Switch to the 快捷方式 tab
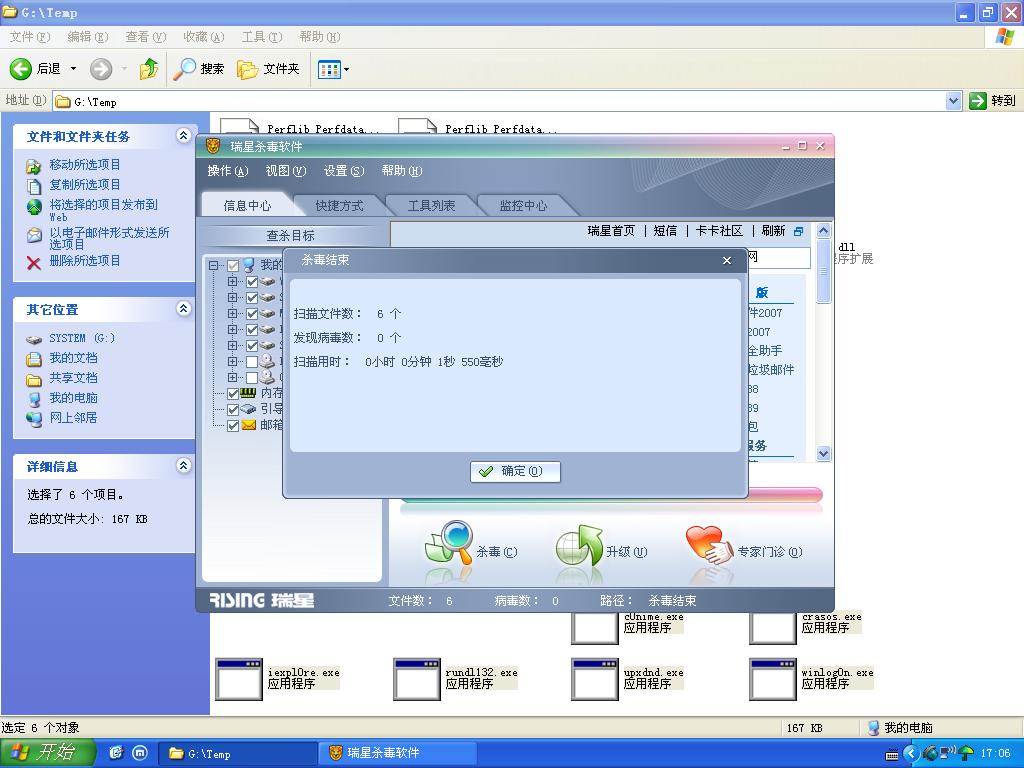 coord(339,206)
